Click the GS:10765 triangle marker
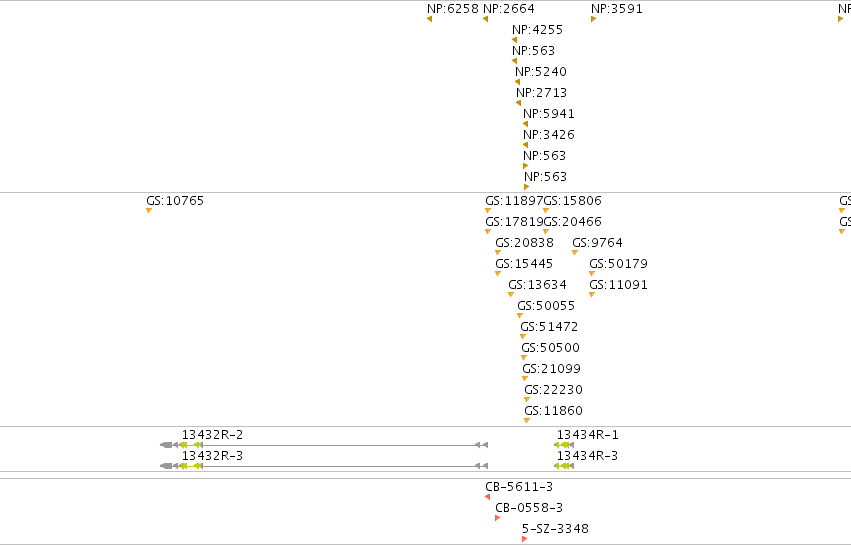Viewport: 851px width, 545px height. 149,211
